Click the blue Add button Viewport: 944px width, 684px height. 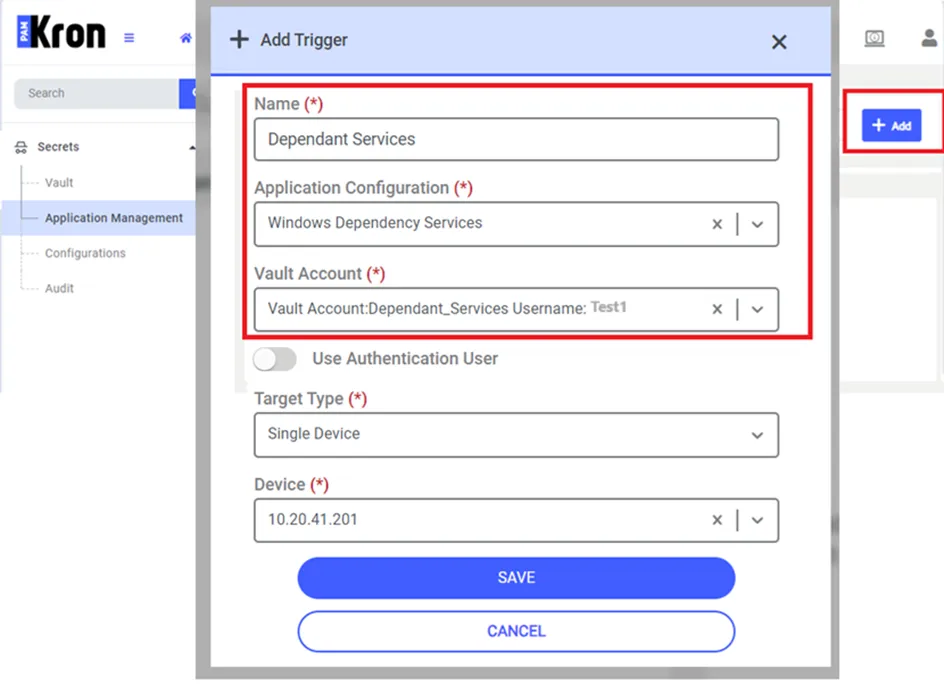891,125
